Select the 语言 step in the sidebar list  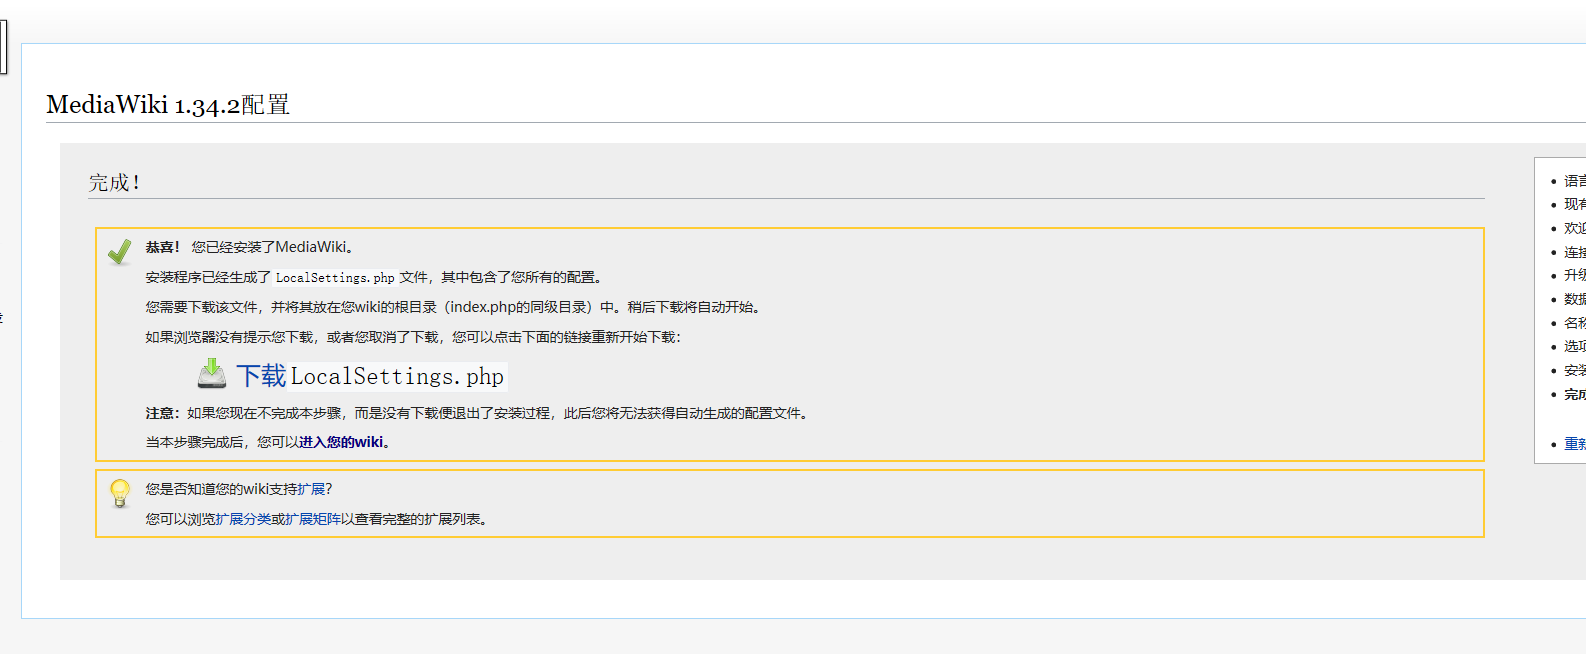pyautogui.click(x=1574, y=181)
